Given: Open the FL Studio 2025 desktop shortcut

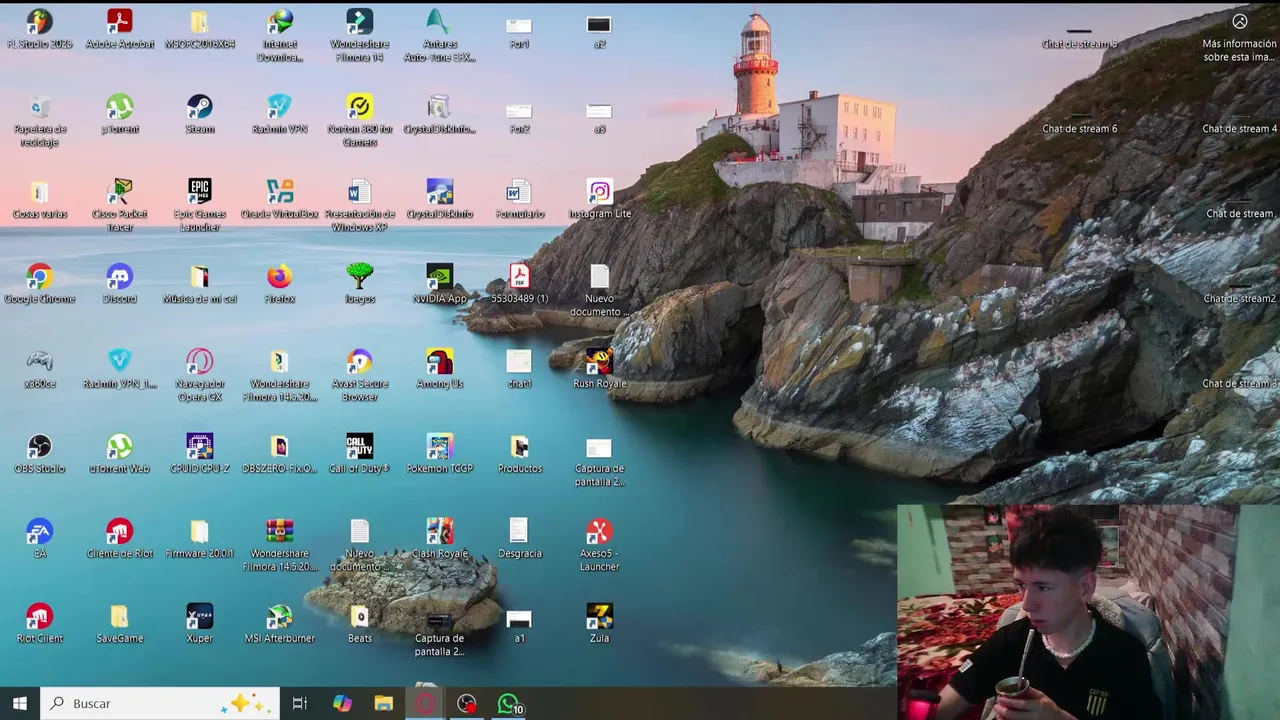Looking at the screenshot, I should click(40, 29).
